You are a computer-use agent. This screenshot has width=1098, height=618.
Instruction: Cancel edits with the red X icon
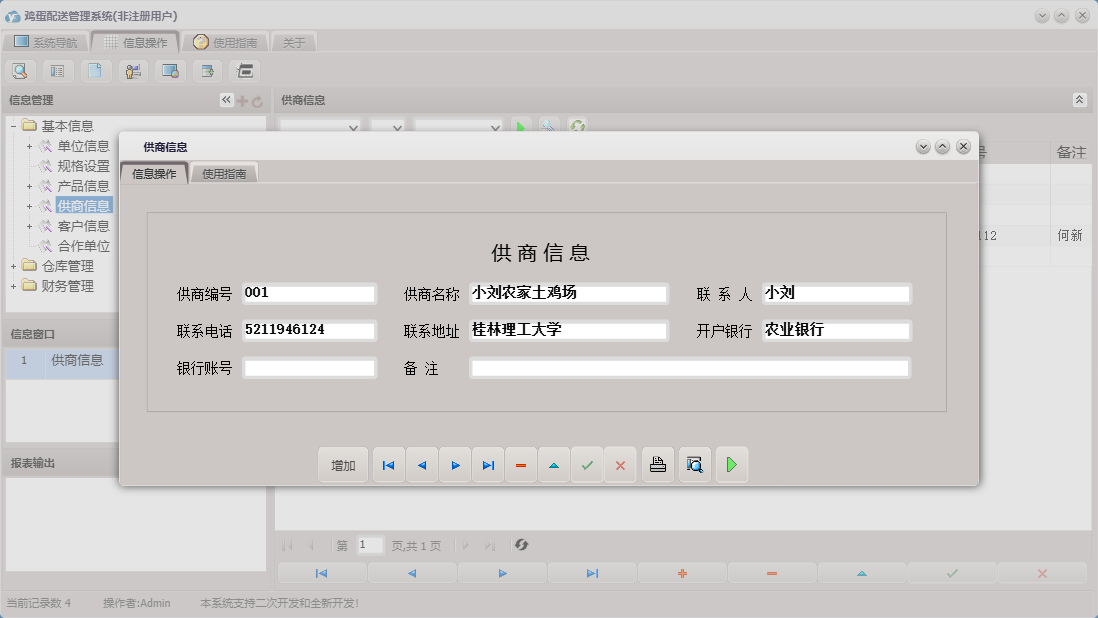[620, 464]
